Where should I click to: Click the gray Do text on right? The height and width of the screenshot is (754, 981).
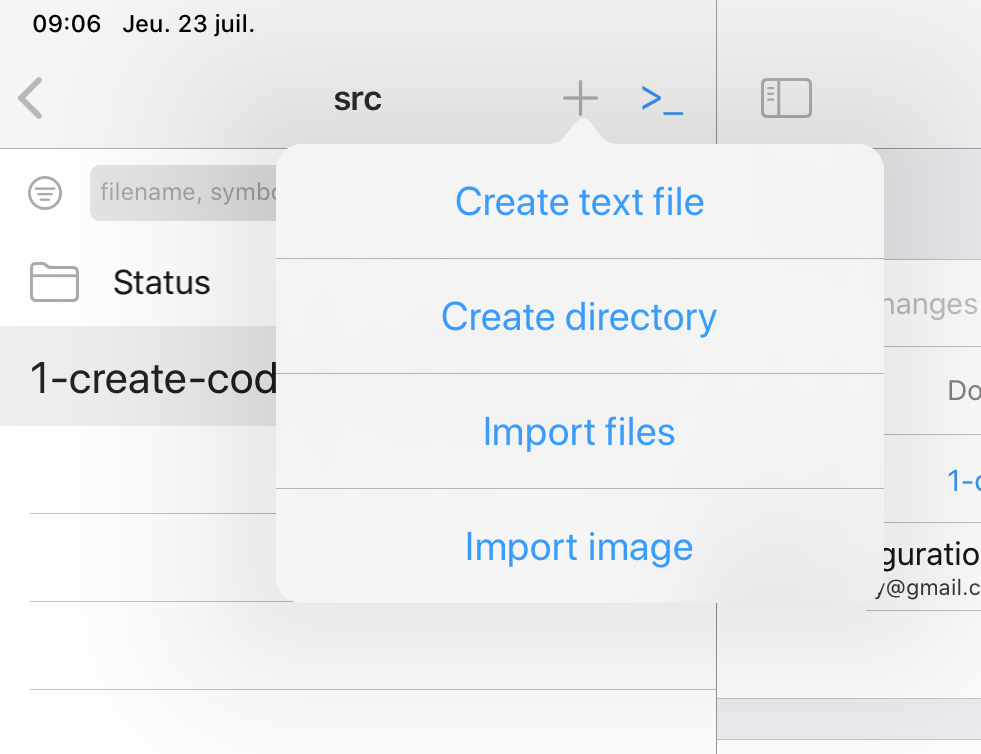click(x=963, y=391)
